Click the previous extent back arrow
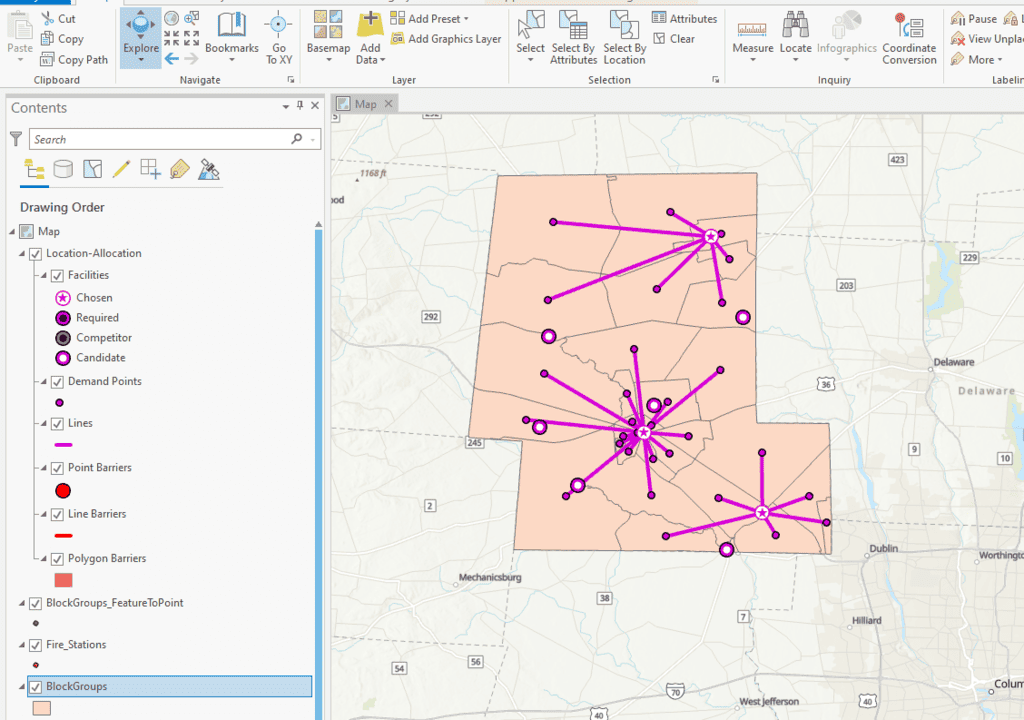Image resolution: width=1024 pixels, height=720 pixels. point(172,59)
